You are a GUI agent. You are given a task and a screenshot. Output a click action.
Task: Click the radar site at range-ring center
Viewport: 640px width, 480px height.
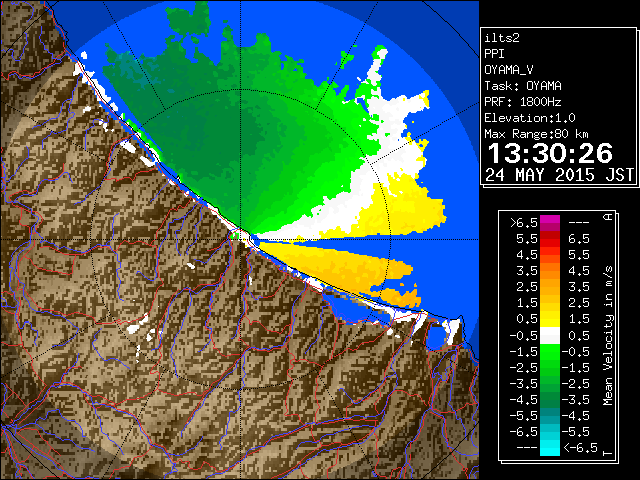click(x=241, y=239)
